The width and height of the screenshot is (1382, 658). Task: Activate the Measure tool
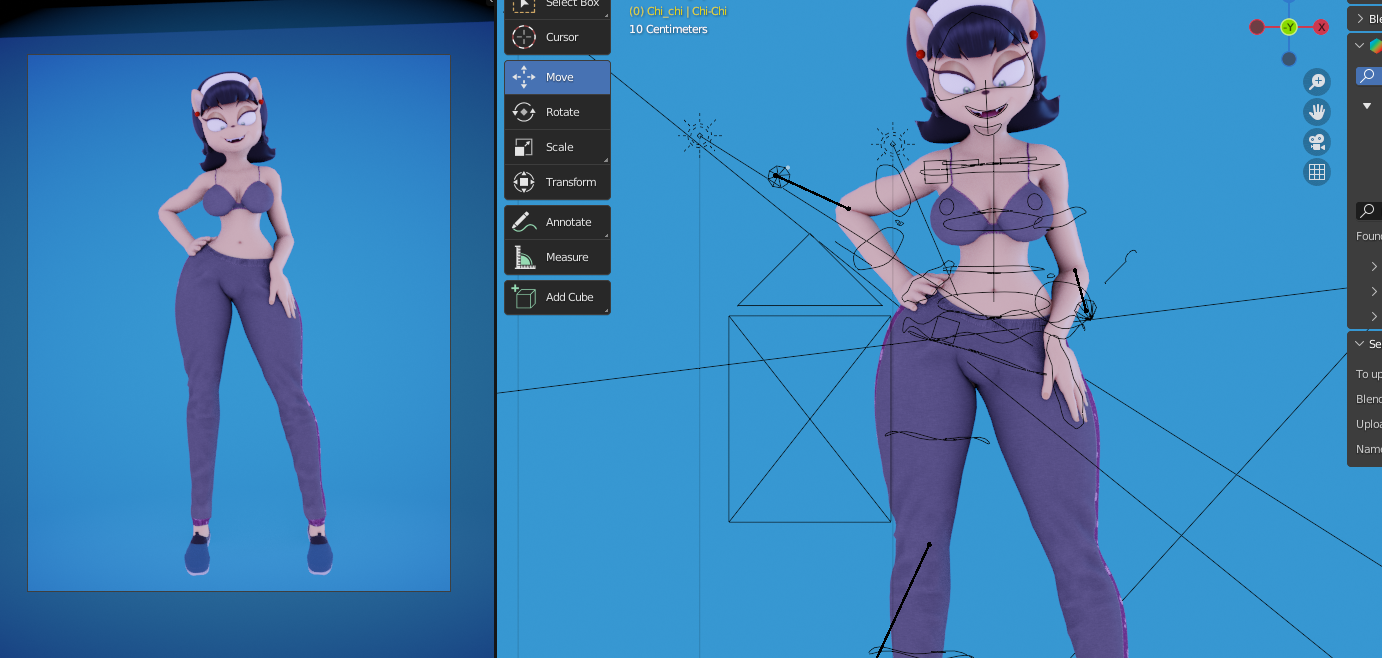[557, 257]
